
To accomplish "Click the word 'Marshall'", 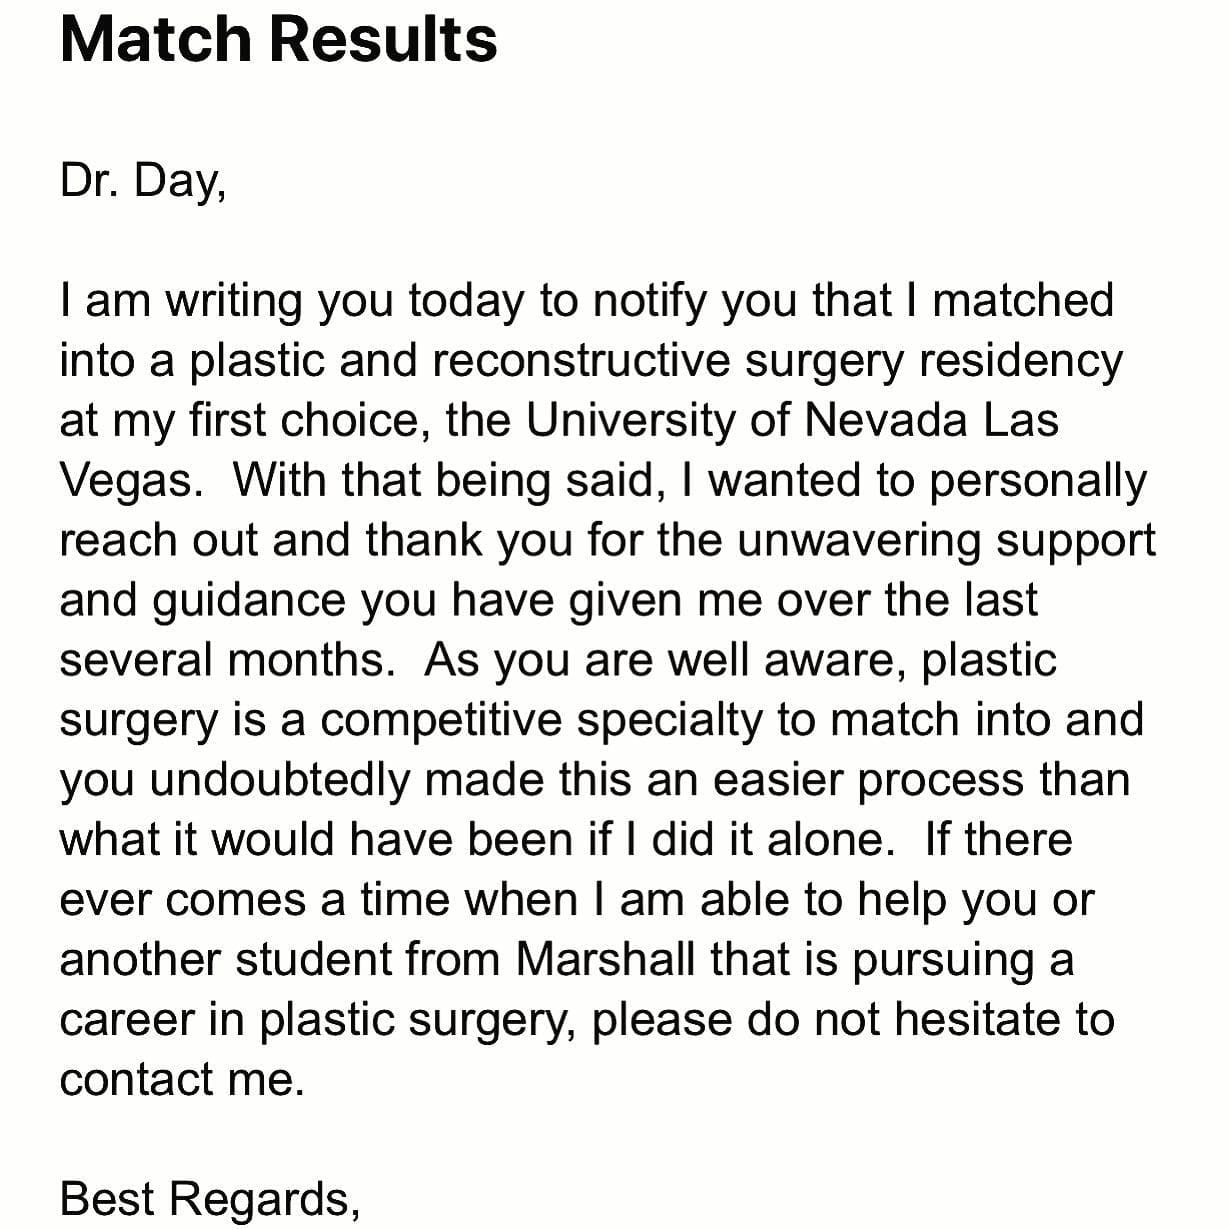I will (606, 960).
